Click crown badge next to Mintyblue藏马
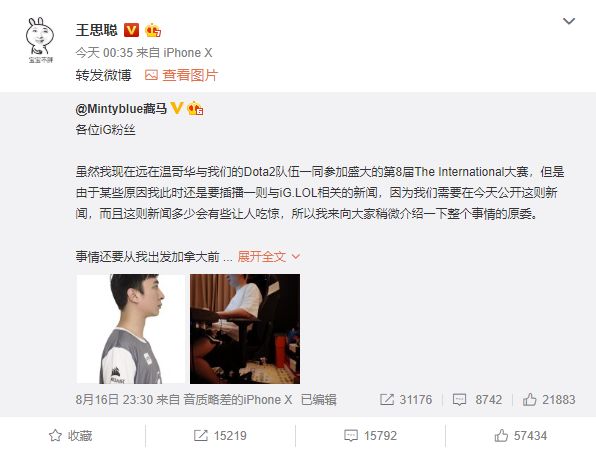596x453 pixels. [x=195, y=108]
